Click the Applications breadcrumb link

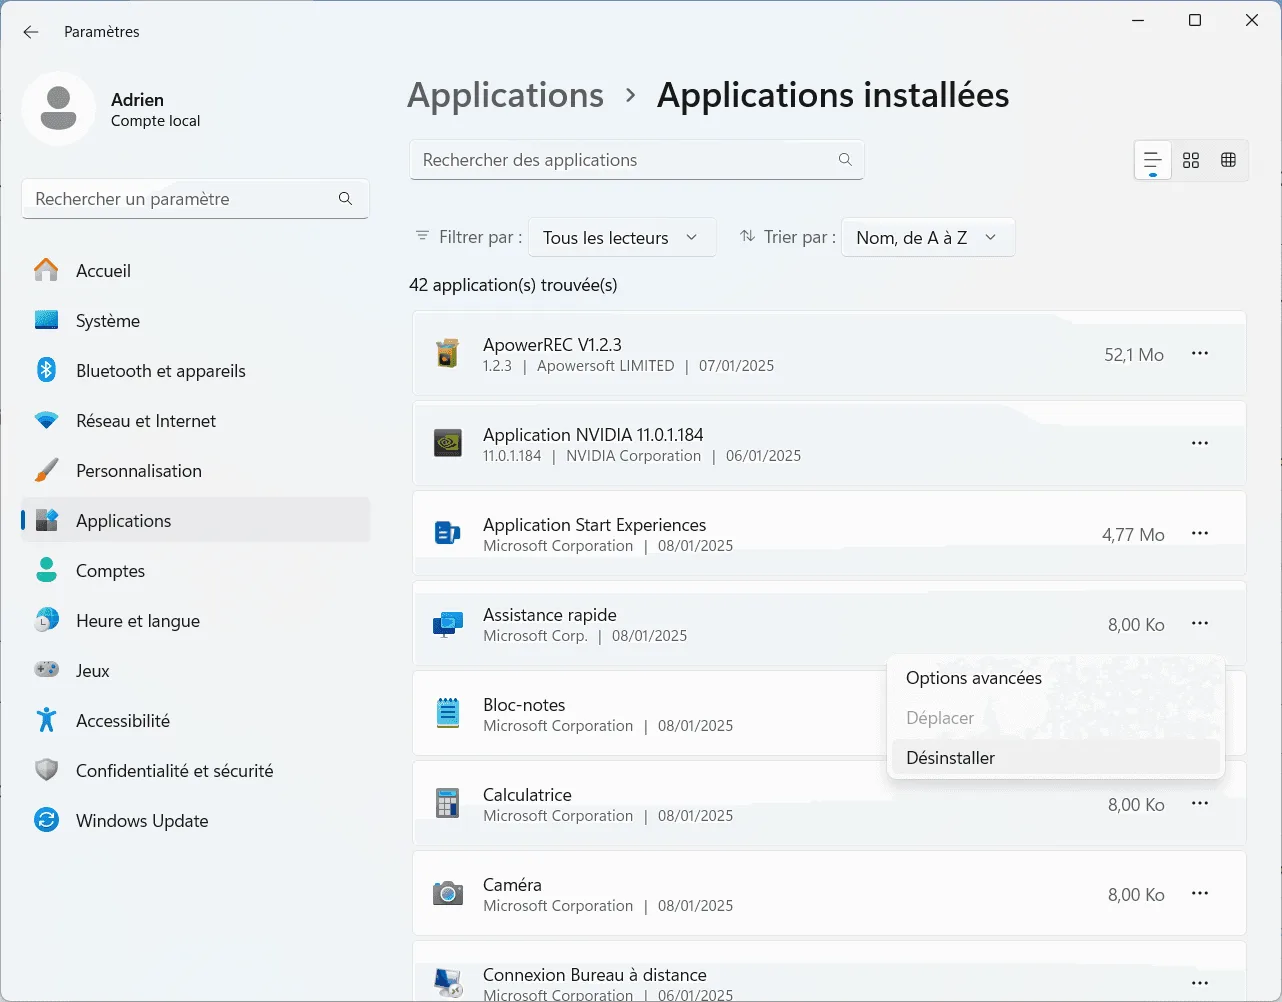pos(505,95)
